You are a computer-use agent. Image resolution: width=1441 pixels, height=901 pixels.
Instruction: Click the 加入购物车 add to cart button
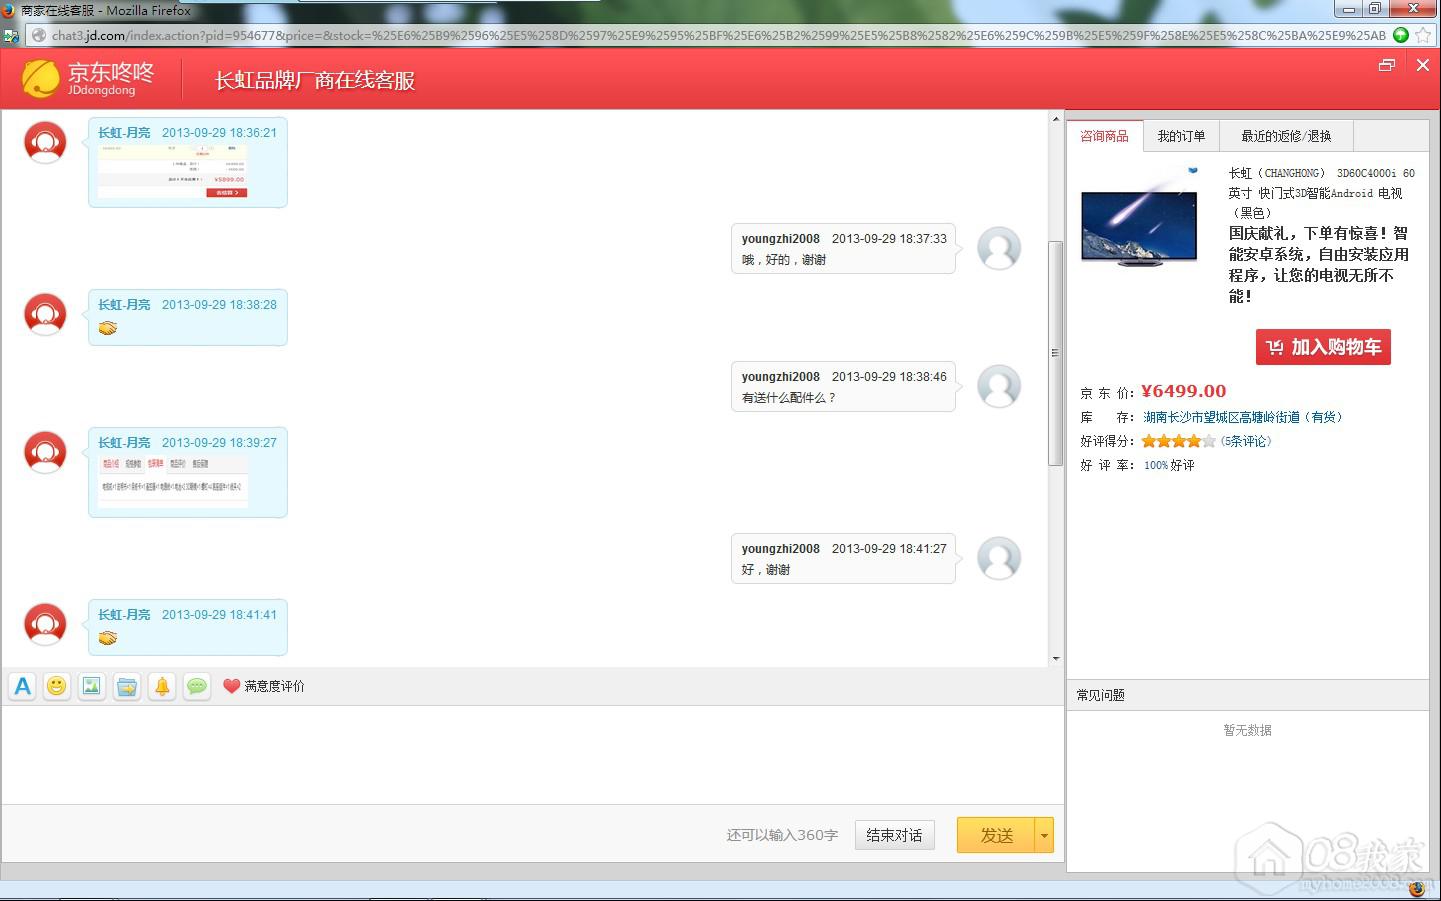pyautogui.click(x=1323, y=347)
